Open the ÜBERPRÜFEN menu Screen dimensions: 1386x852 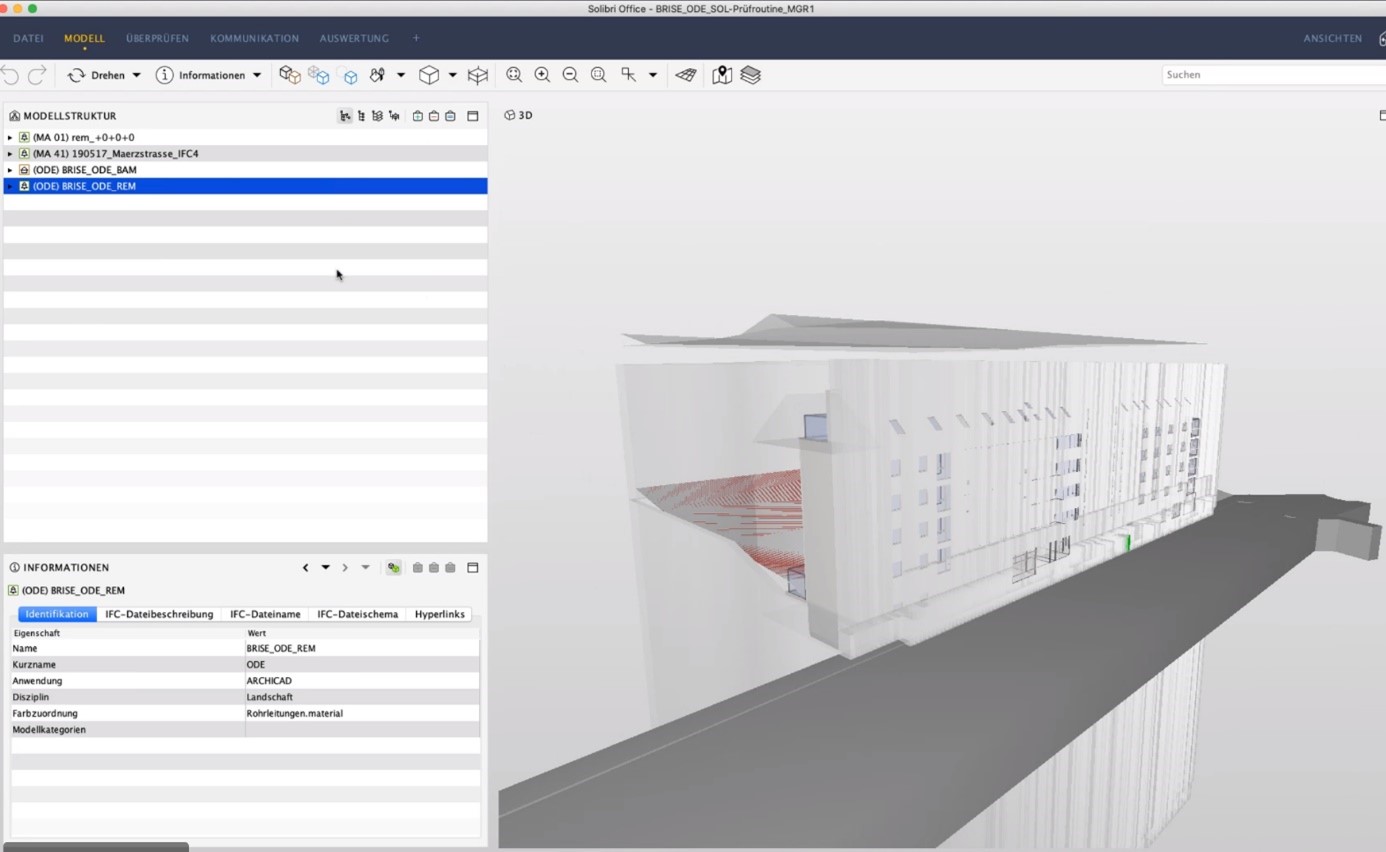157,38
